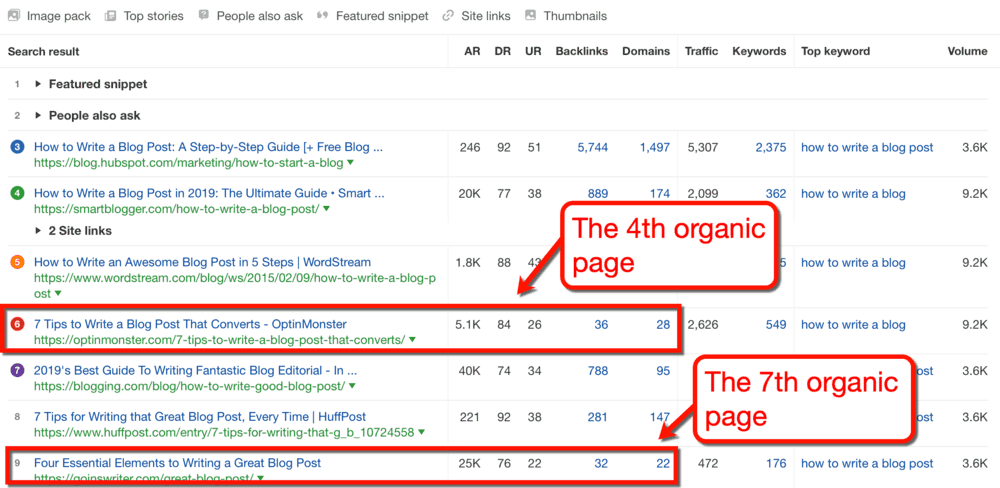Image resolution: width=1000 pixels, height=488 pixels.
Task: Expand the Featured snippet row
Action: point(38,84)
